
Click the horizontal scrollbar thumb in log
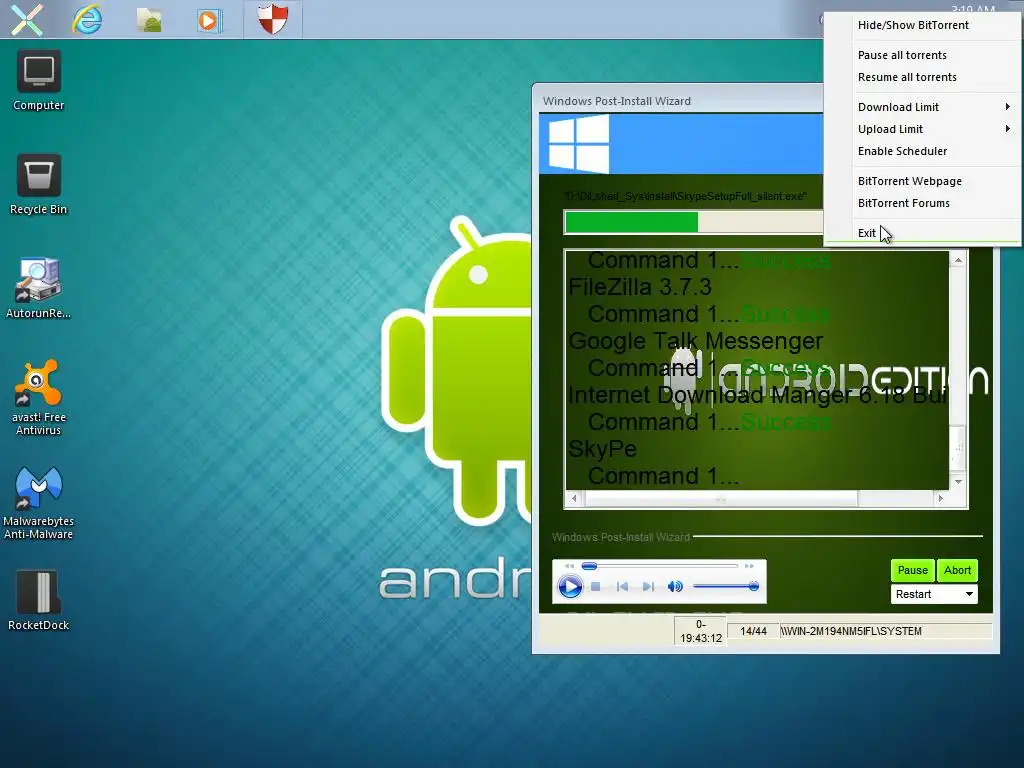(x=721, y=498)
